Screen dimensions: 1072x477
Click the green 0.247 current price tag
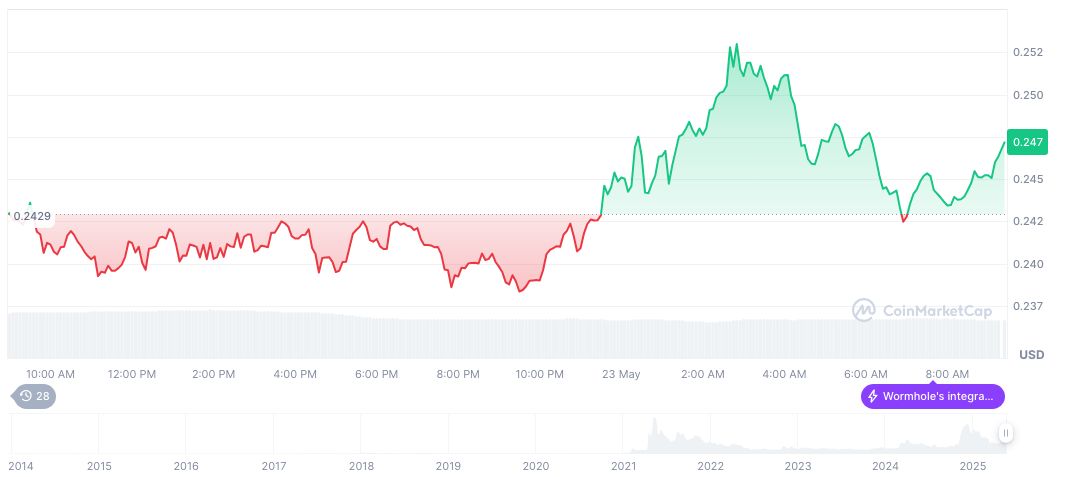[x=1027, y=142]
